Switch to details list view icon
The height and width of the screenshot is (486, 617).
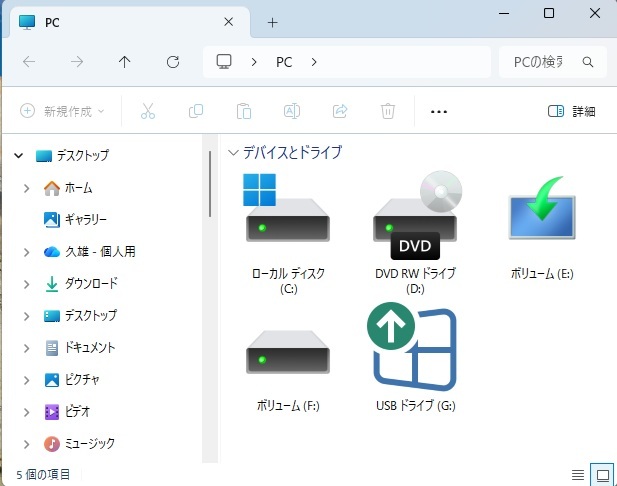[x=578, y=475]
